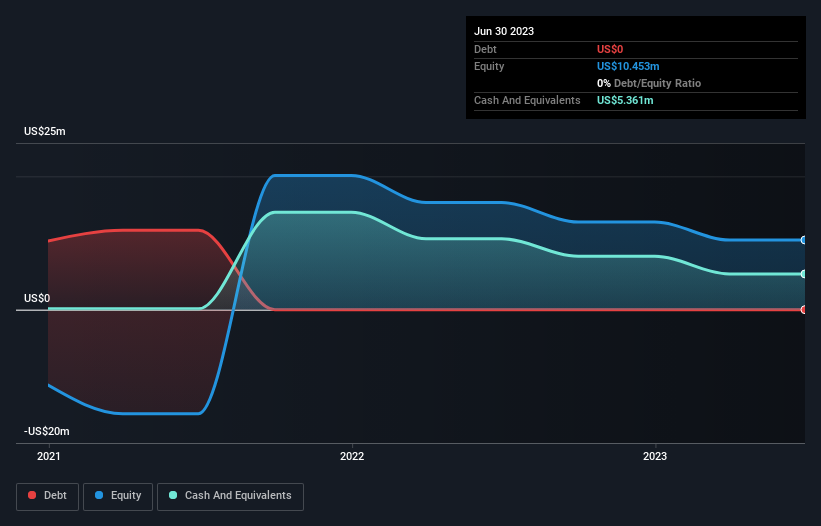Click the US$10.453m equity value
This screenshot has height=526, width=821.
point(628,66)
